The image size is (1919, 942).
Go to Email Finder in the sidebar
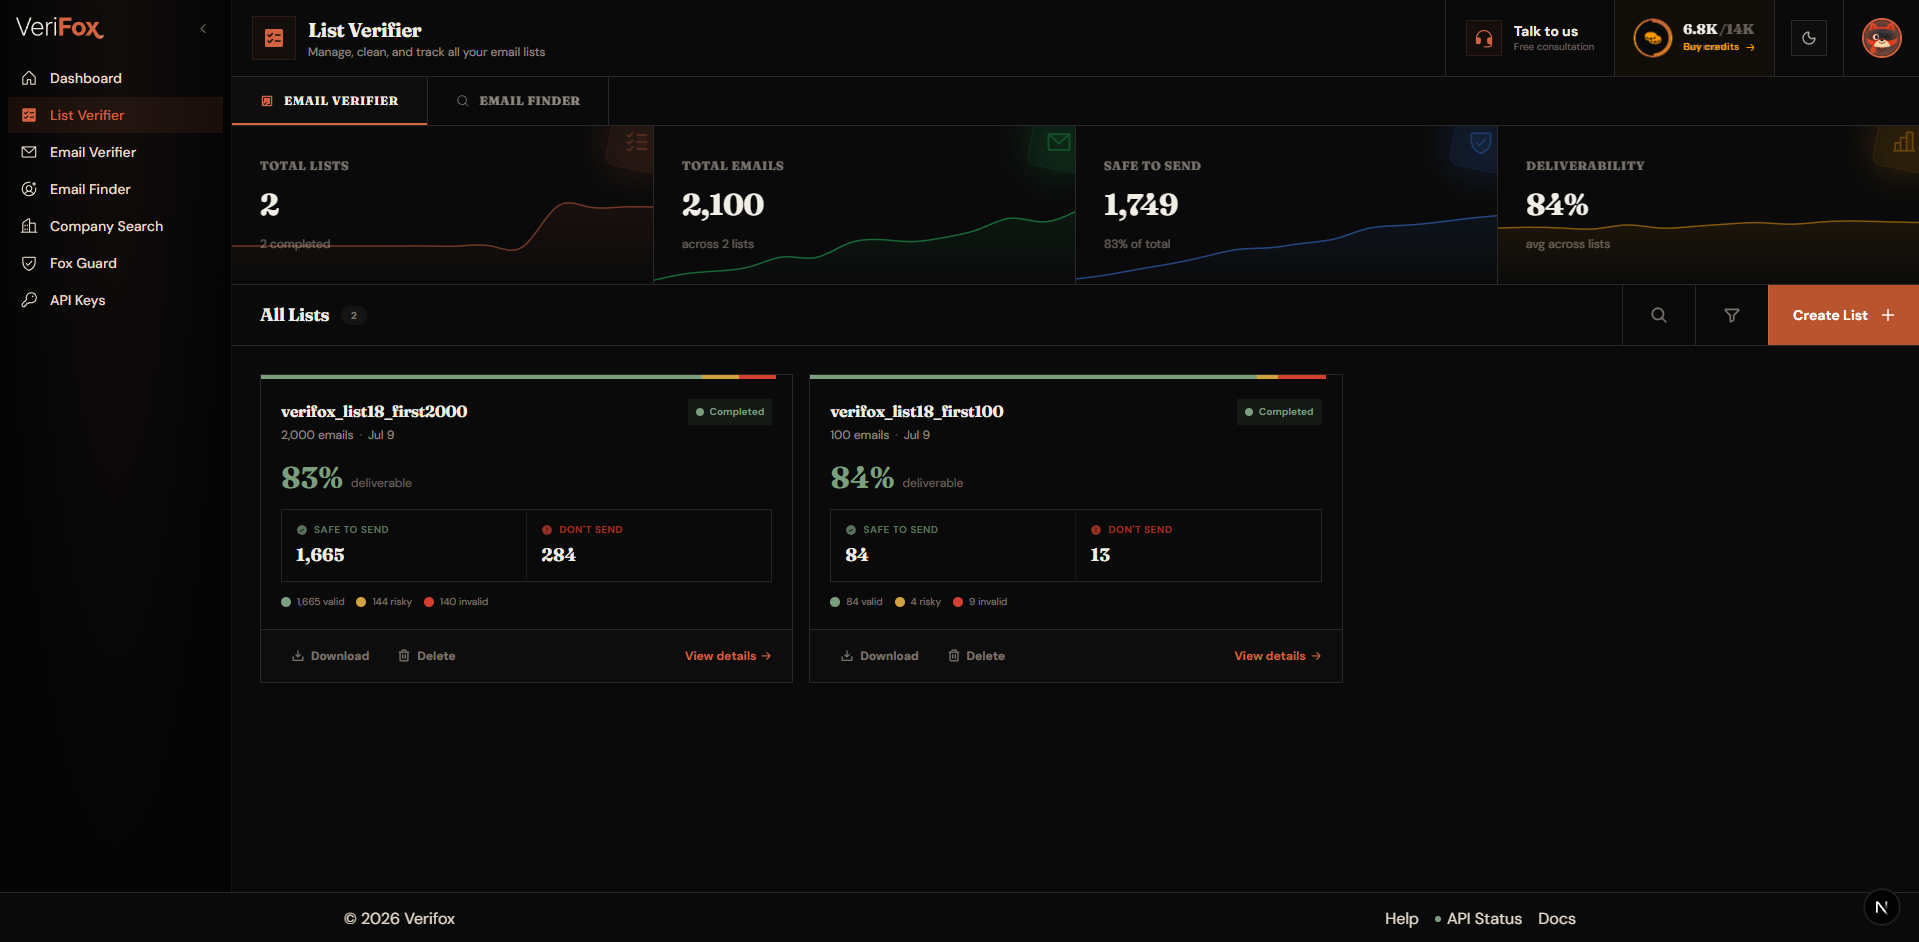pyautogui.click(x=115, y=189)
